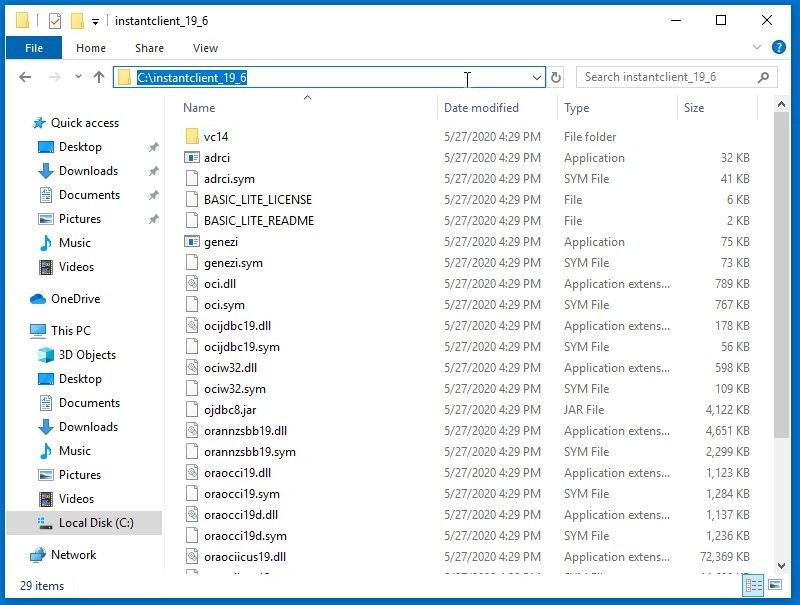Open the address bar history dropdown
This screenshot has height=605, width=800.
click(537, 78)
